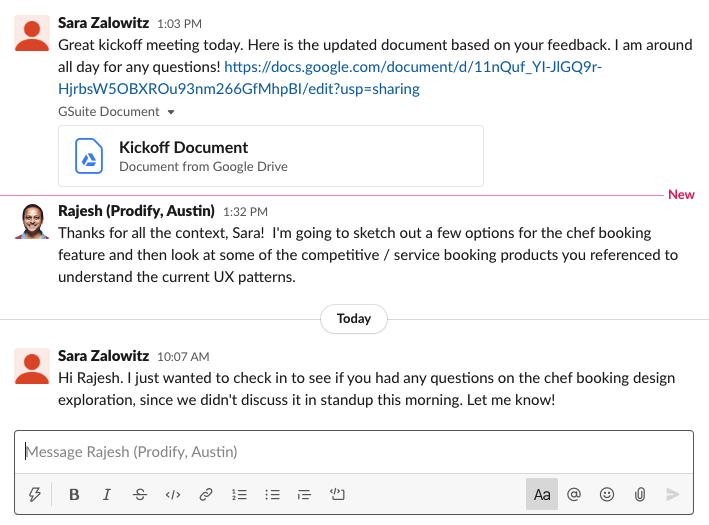
Task: Start an ordered numbered list
Action: pyautogui.click(x=239, y=494)
